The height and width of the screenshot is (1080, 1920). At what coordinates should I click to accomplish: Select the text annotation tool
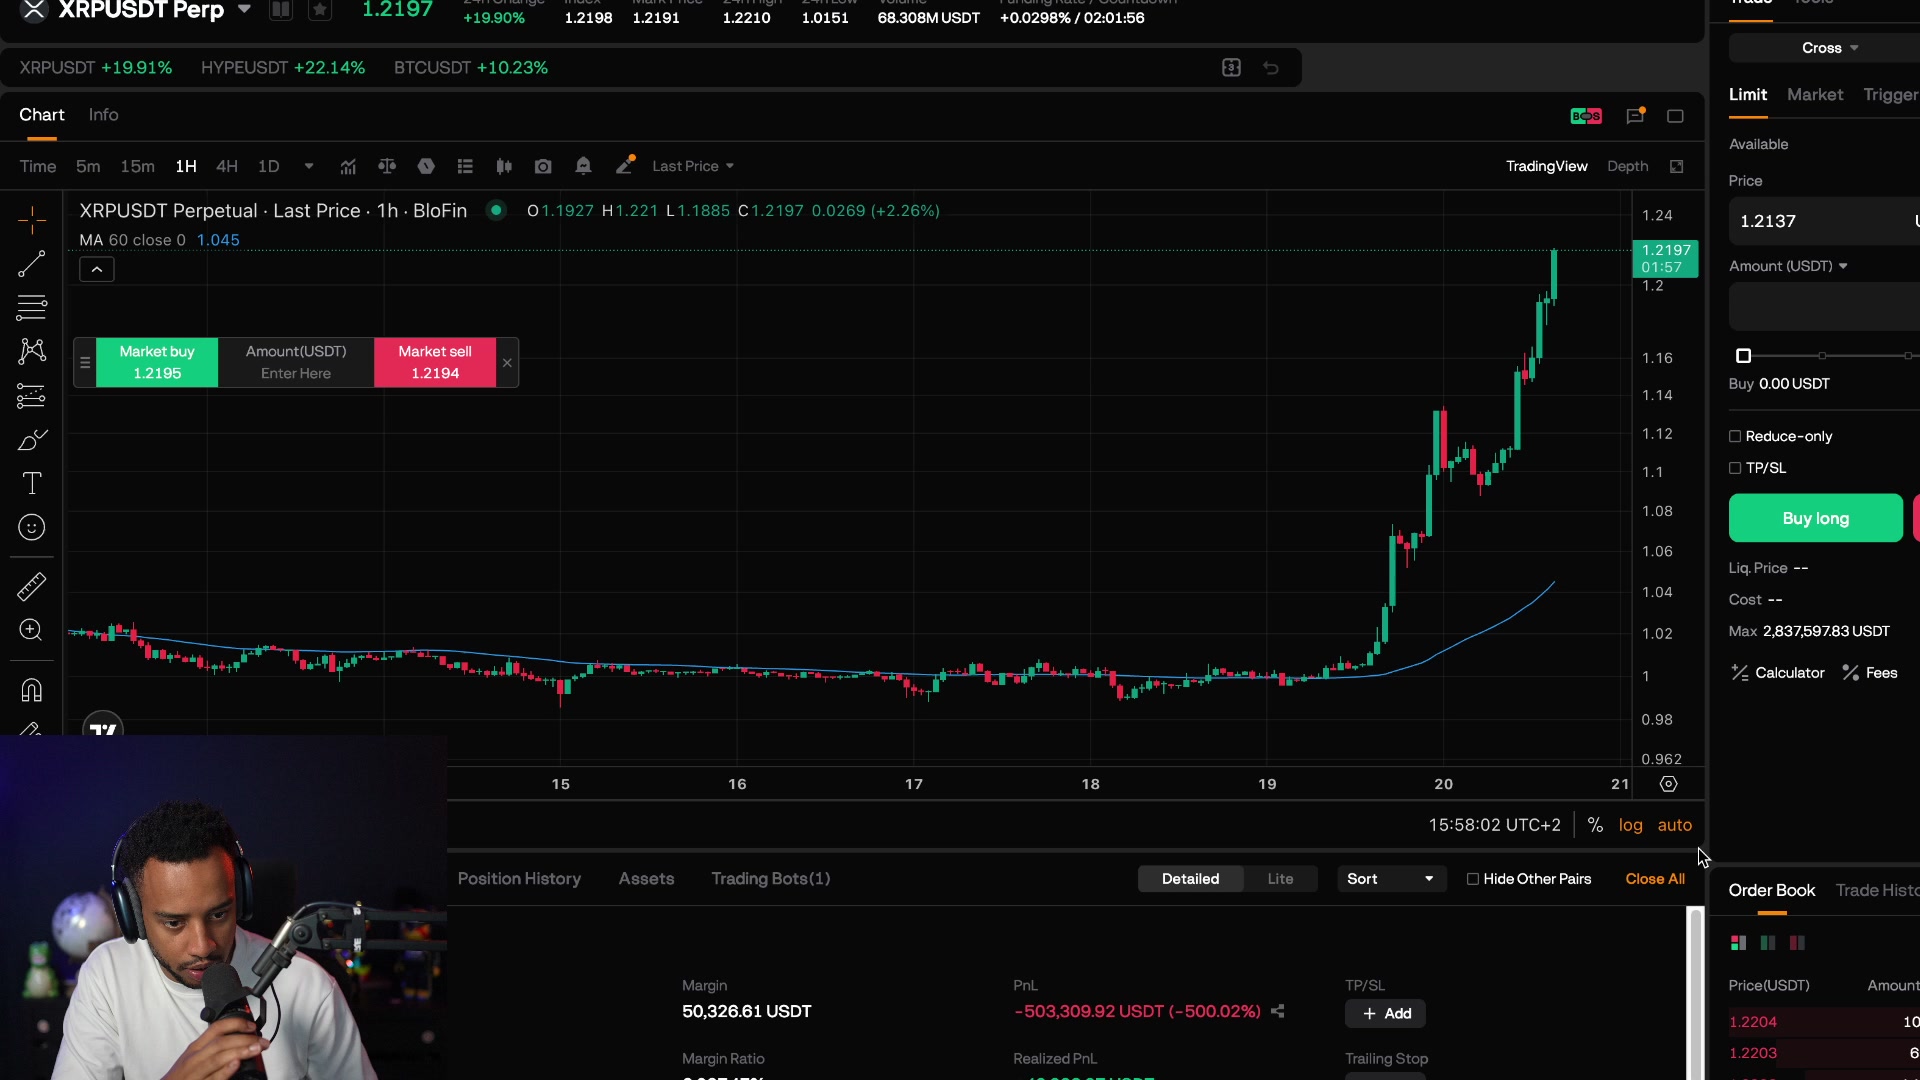coord(31,484)
